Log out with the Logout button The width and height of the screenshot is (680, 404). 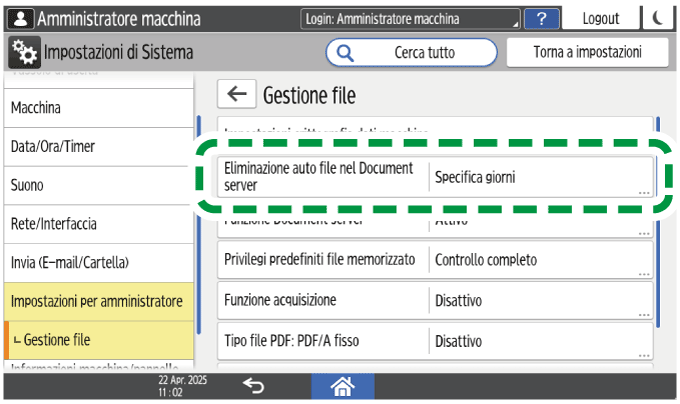point(601,18)
